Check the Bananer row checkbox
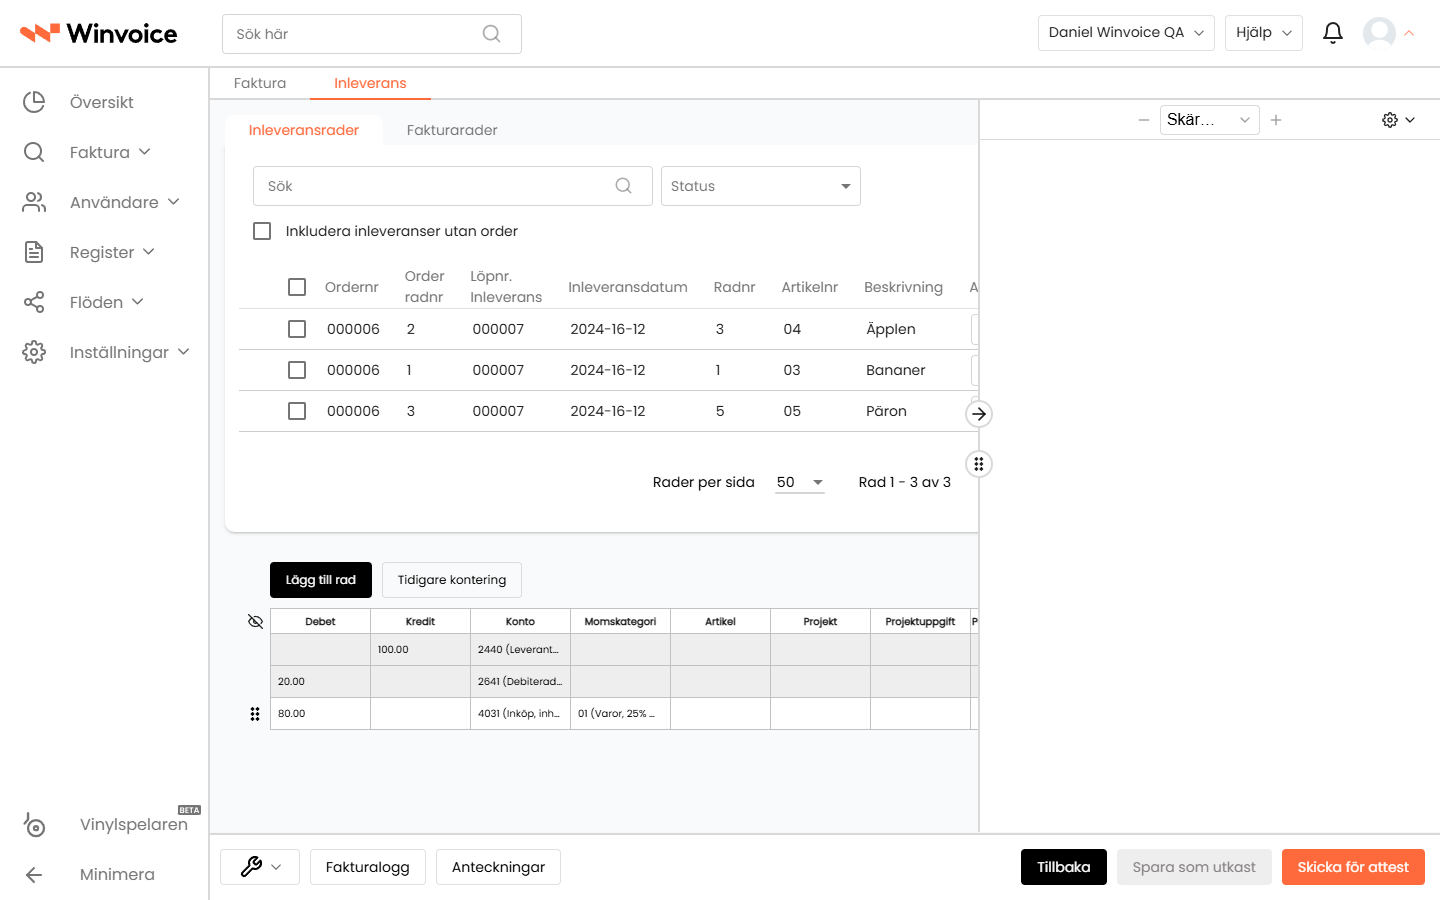1440x900 pixels. point(297,370)
